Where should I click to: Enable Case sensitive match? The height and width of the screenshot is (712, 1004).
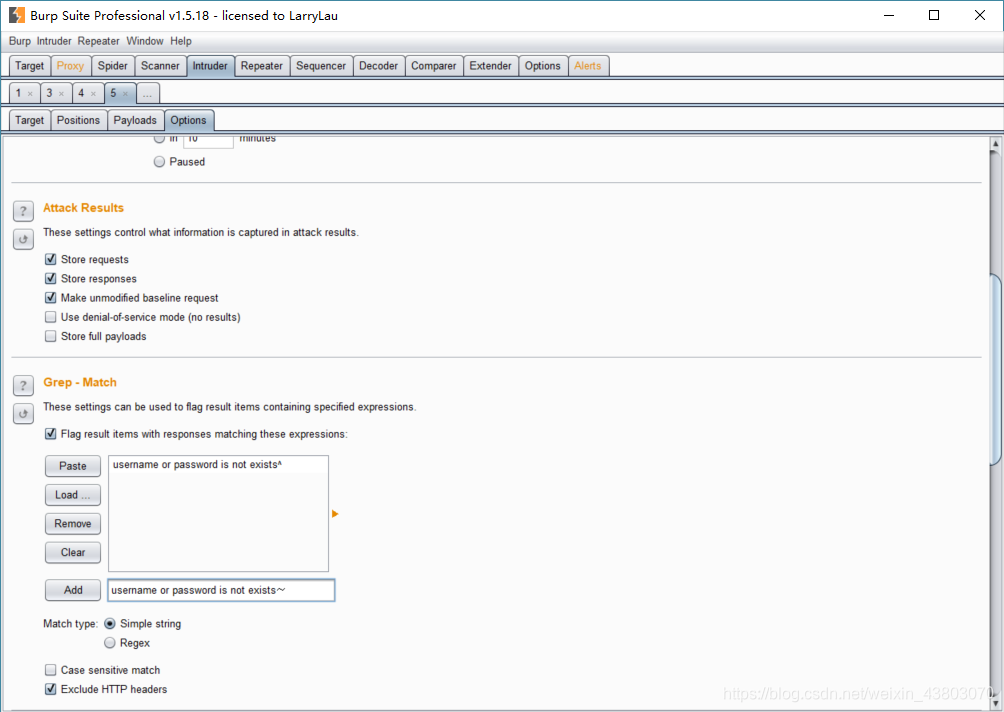coord(51,670)
